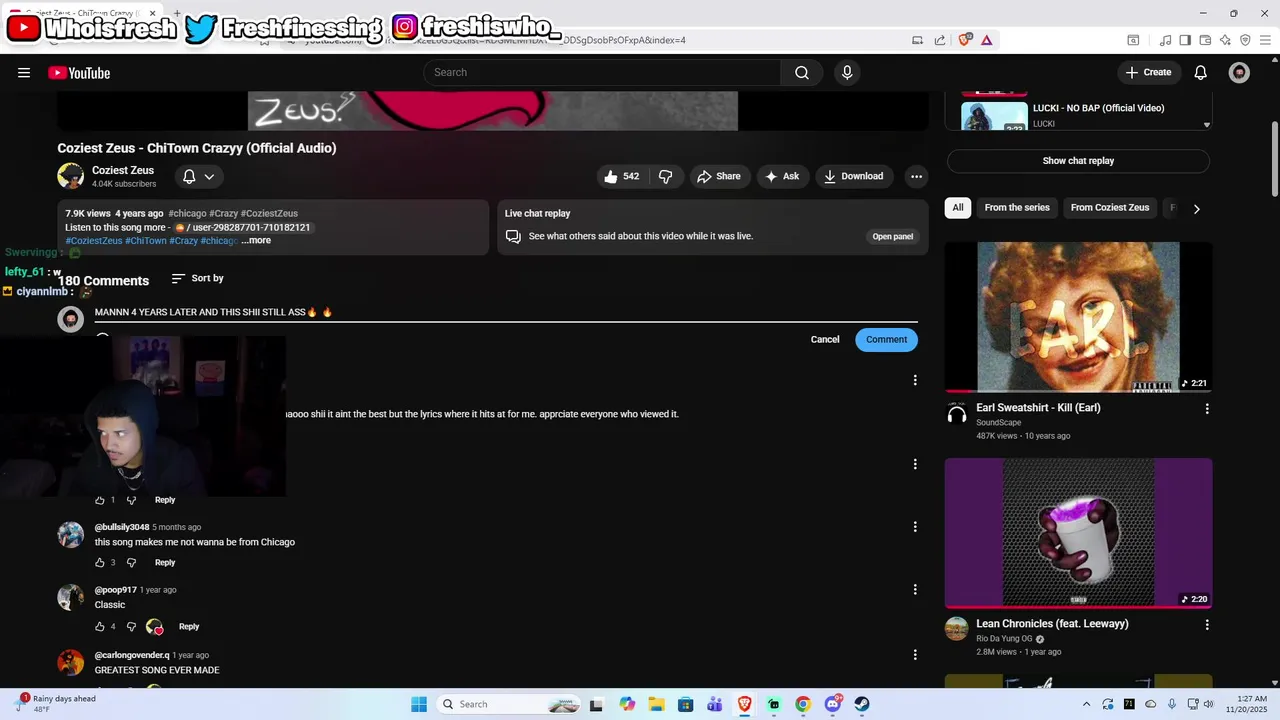1280x720 pixels.
Task: Toggle Brave sidebar panel icon
Action: (x=1185, y=40)
